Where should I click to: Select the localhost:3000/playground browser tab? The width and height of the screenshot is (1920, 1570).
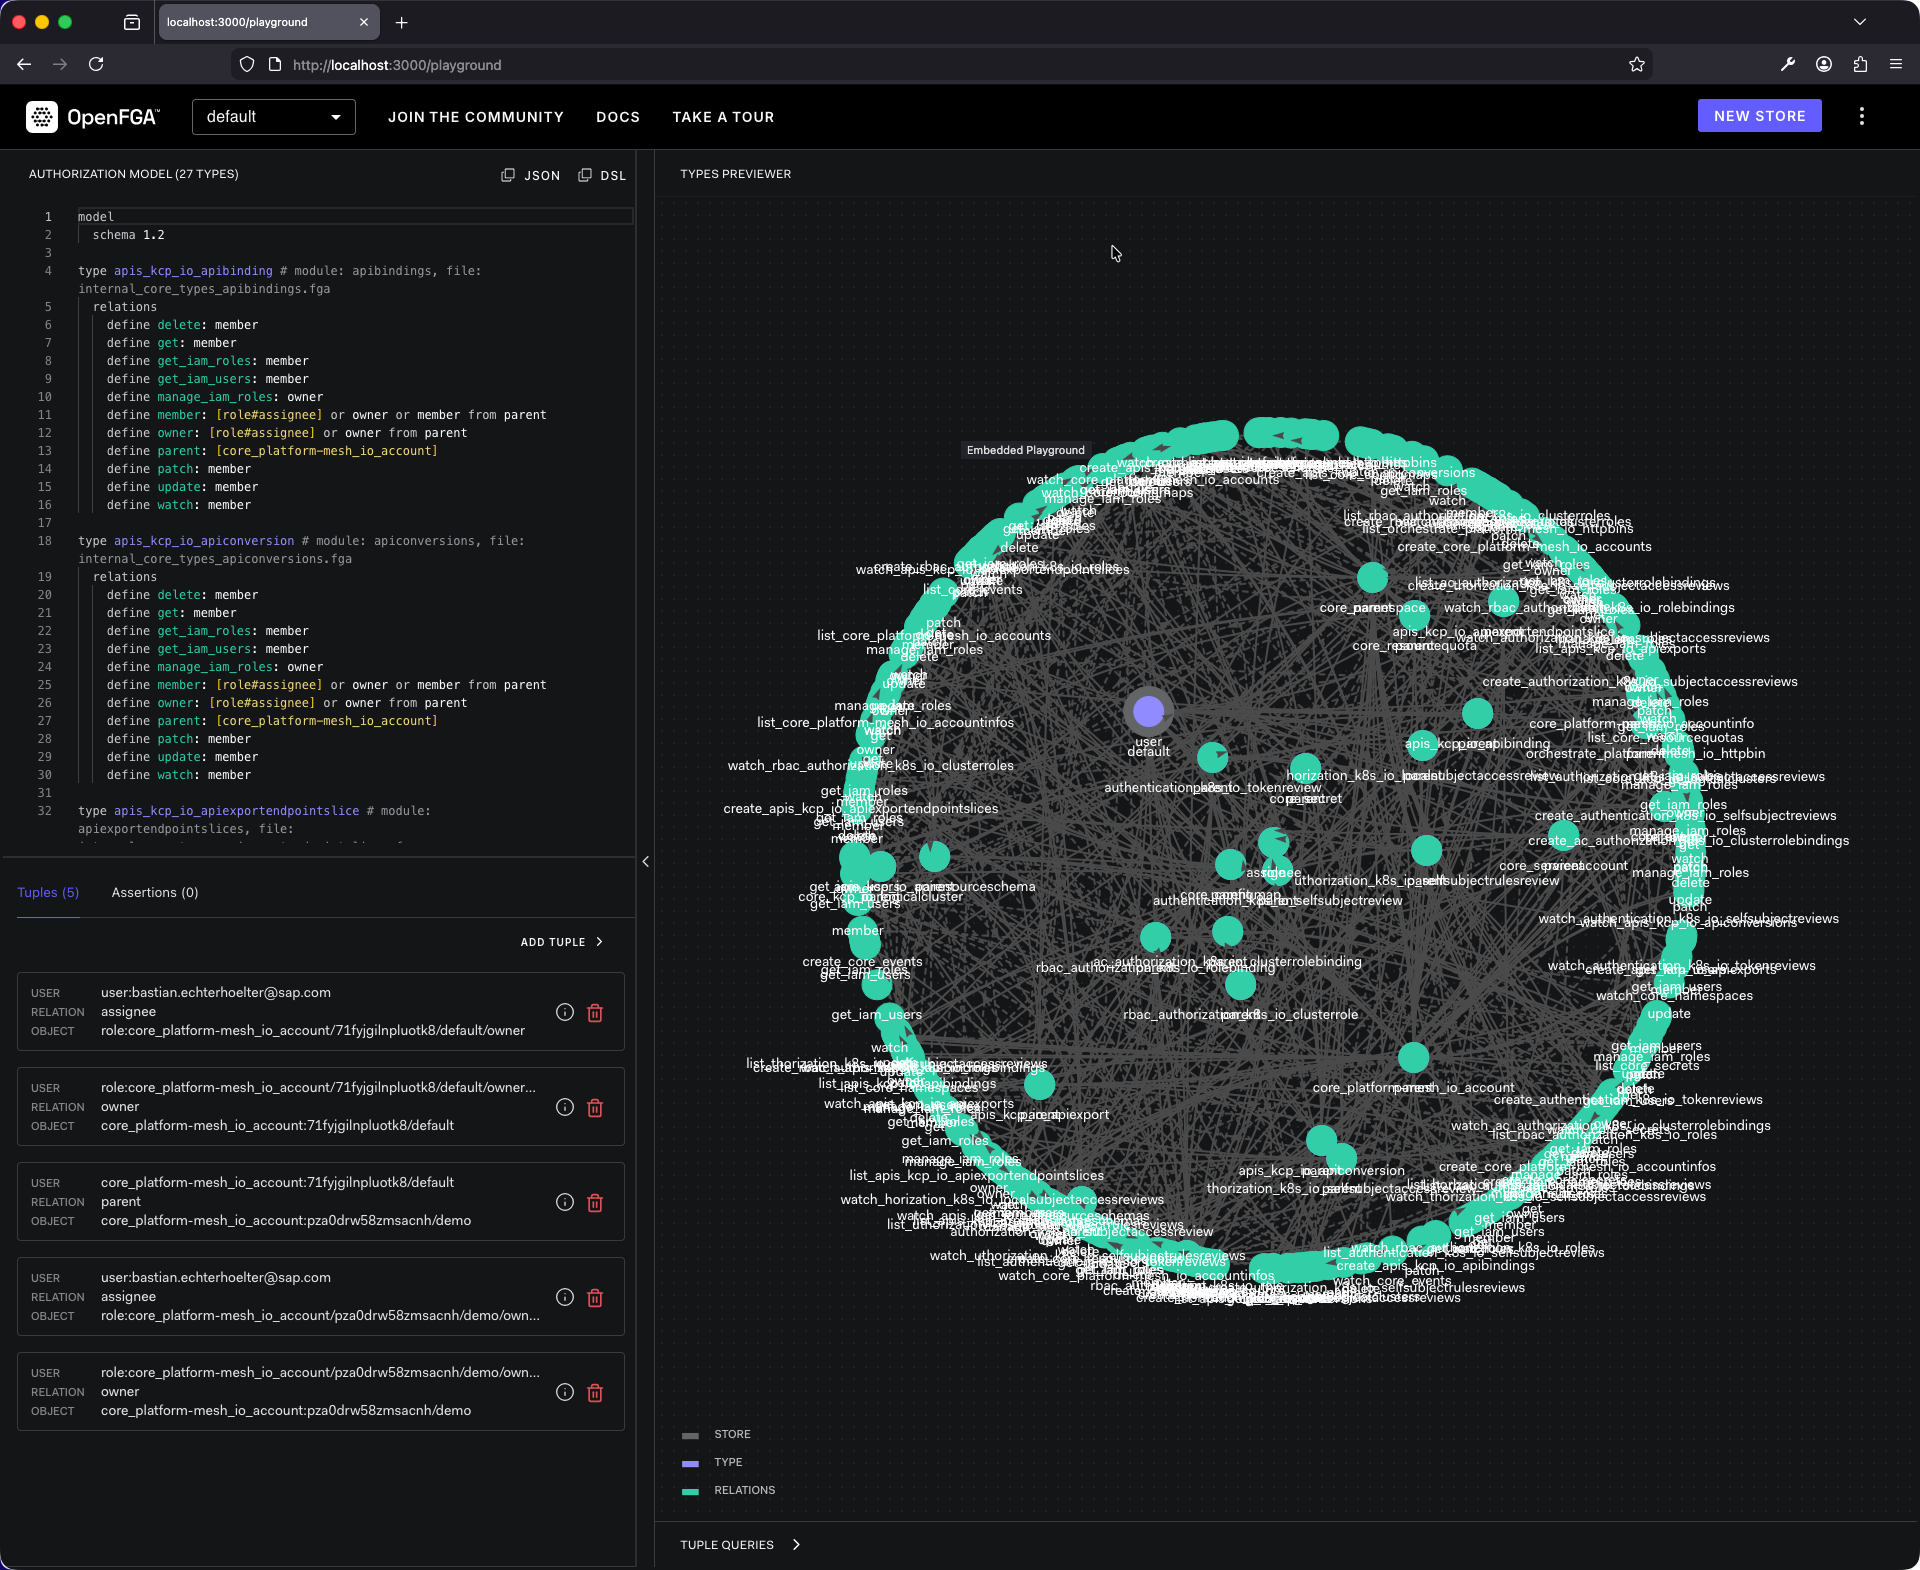coord(268,22)
